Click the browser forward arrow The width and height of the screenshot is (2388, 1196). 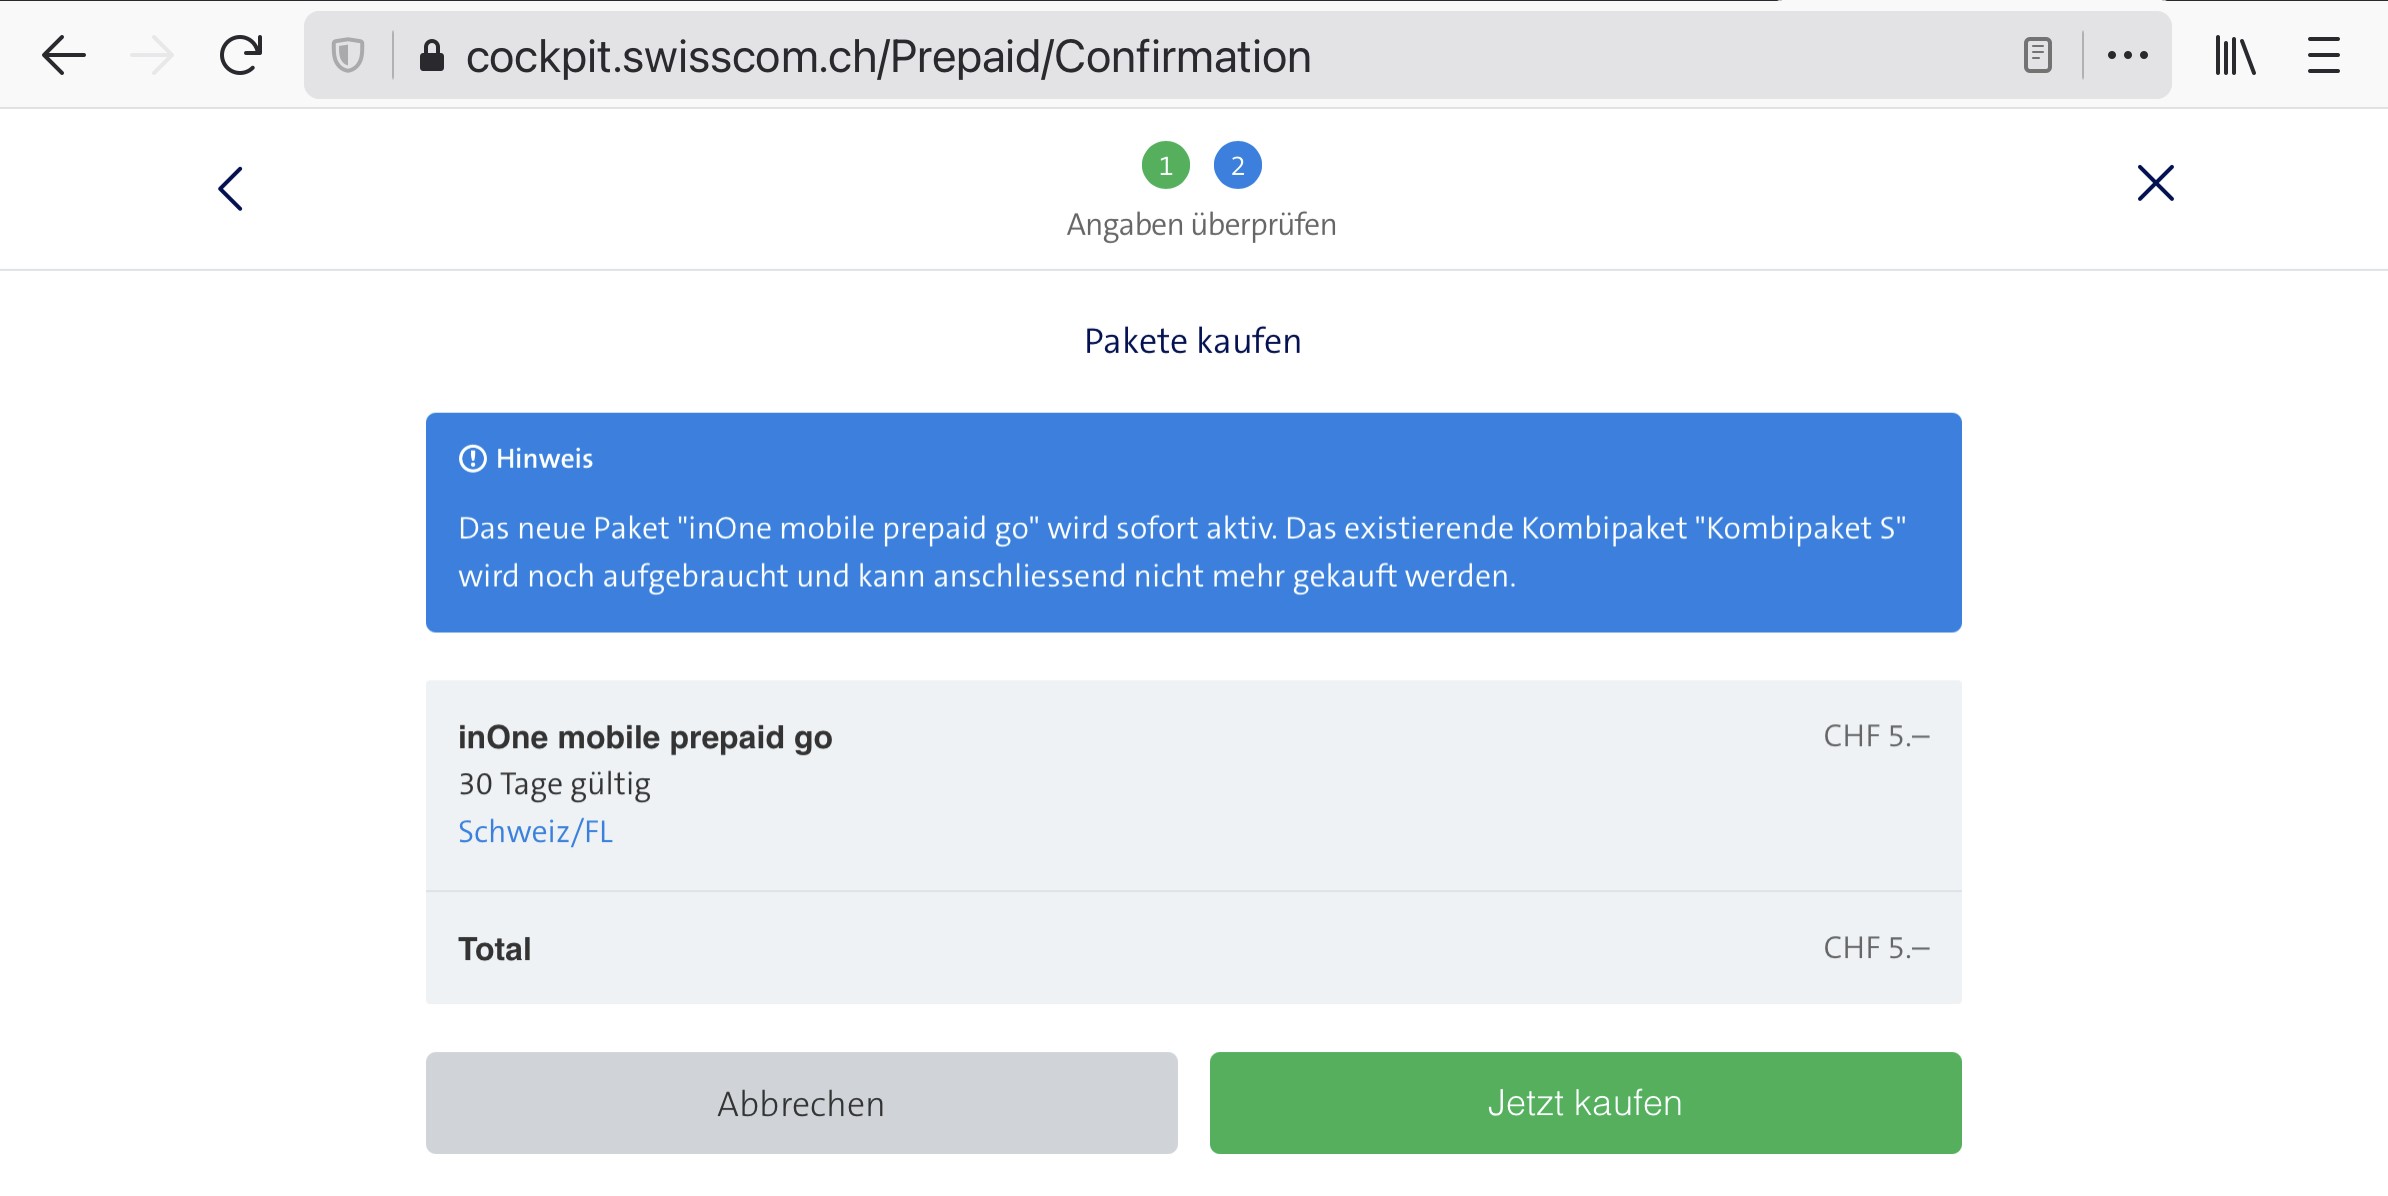[x=152, y=55]
